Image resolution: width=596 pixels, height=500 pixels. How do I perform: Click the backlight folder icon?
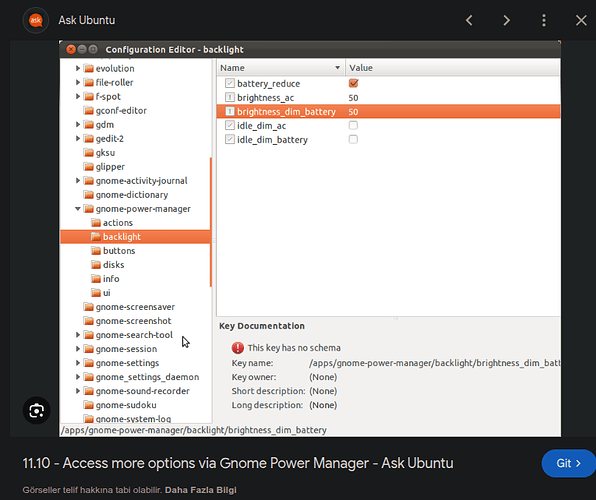click(96, 237)
